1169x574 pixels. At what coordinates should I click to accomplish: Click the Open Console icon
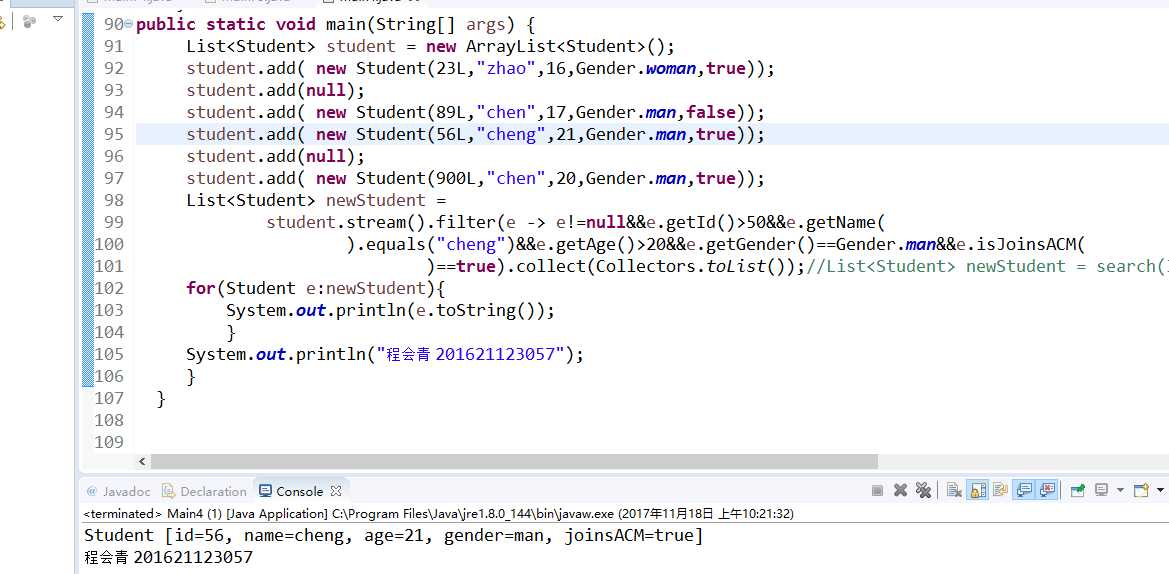click(1141, 491)
